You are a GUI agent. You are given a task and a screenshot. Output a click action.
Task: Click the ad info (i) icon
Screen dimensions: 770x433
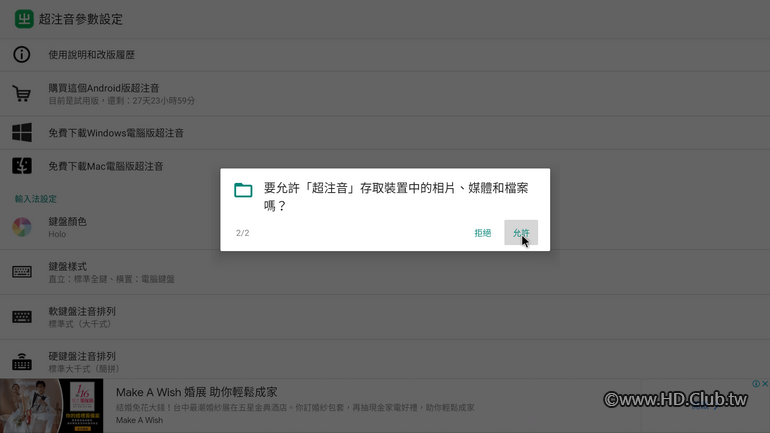point(756,383)
